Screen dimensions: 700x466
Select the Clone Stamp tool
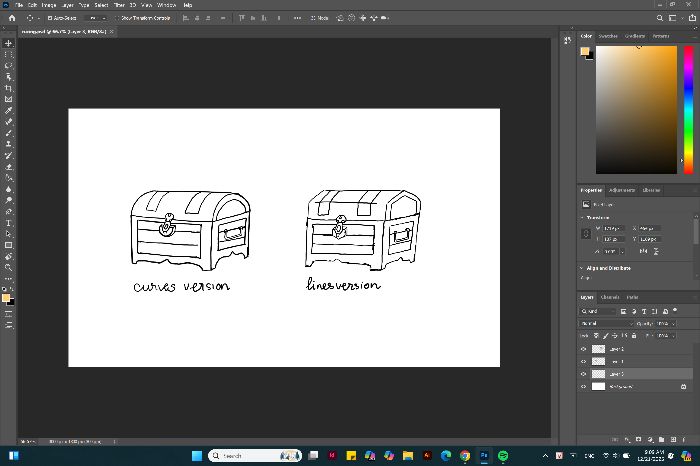pyautogui.click(x=8, y=144)
